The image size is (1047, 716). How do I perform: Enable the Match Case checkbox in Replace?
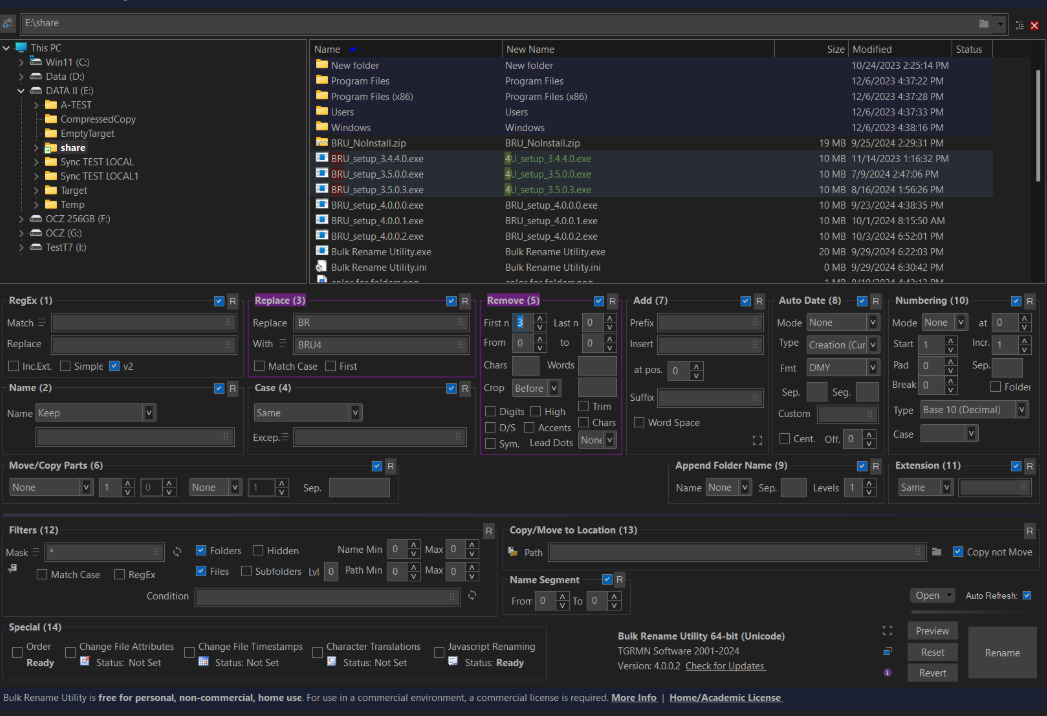(260, 366)
